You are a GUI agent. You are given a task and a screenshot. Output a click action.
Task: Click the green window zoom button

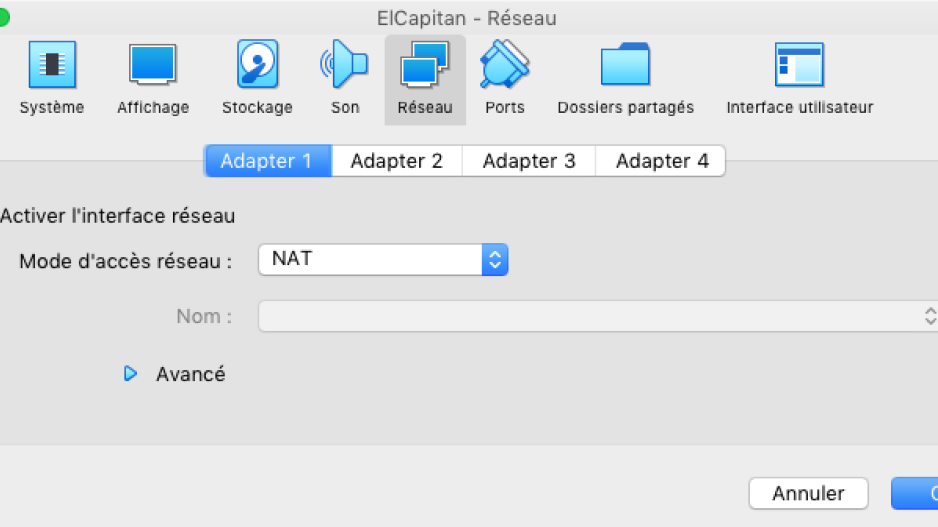(x=3, y=18)
